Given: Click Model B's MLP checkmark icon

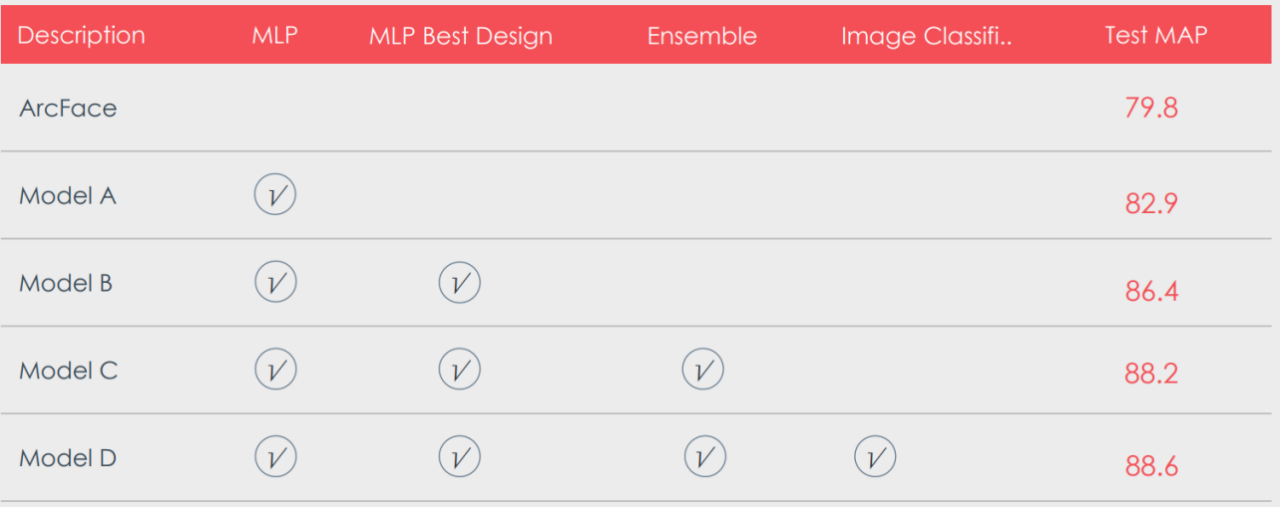Looking at the screenshot, I should pos(275,283).
